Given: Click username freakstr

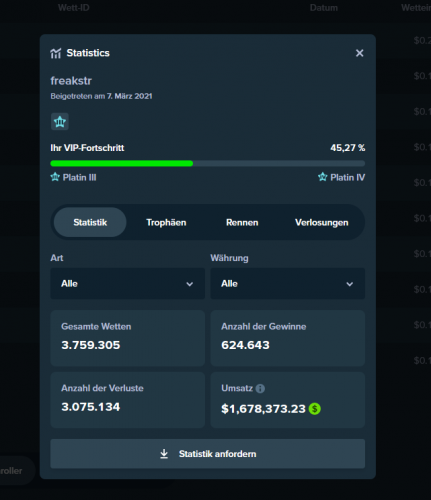Looking at the screenshot, I should tap(71, 81).
